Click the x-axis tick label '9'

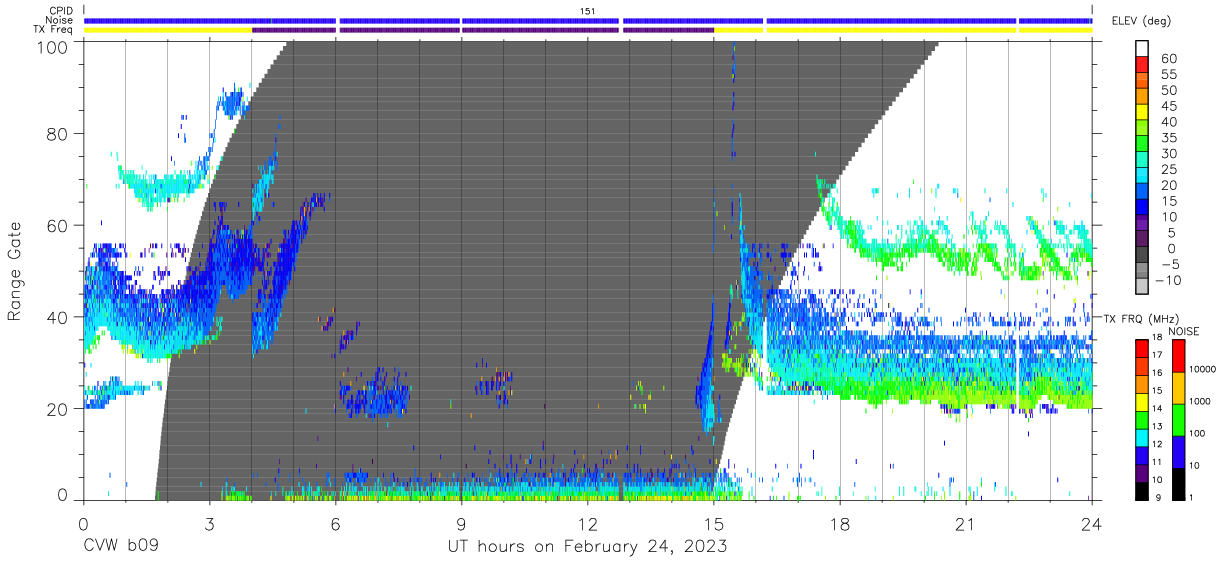point(461,523)
